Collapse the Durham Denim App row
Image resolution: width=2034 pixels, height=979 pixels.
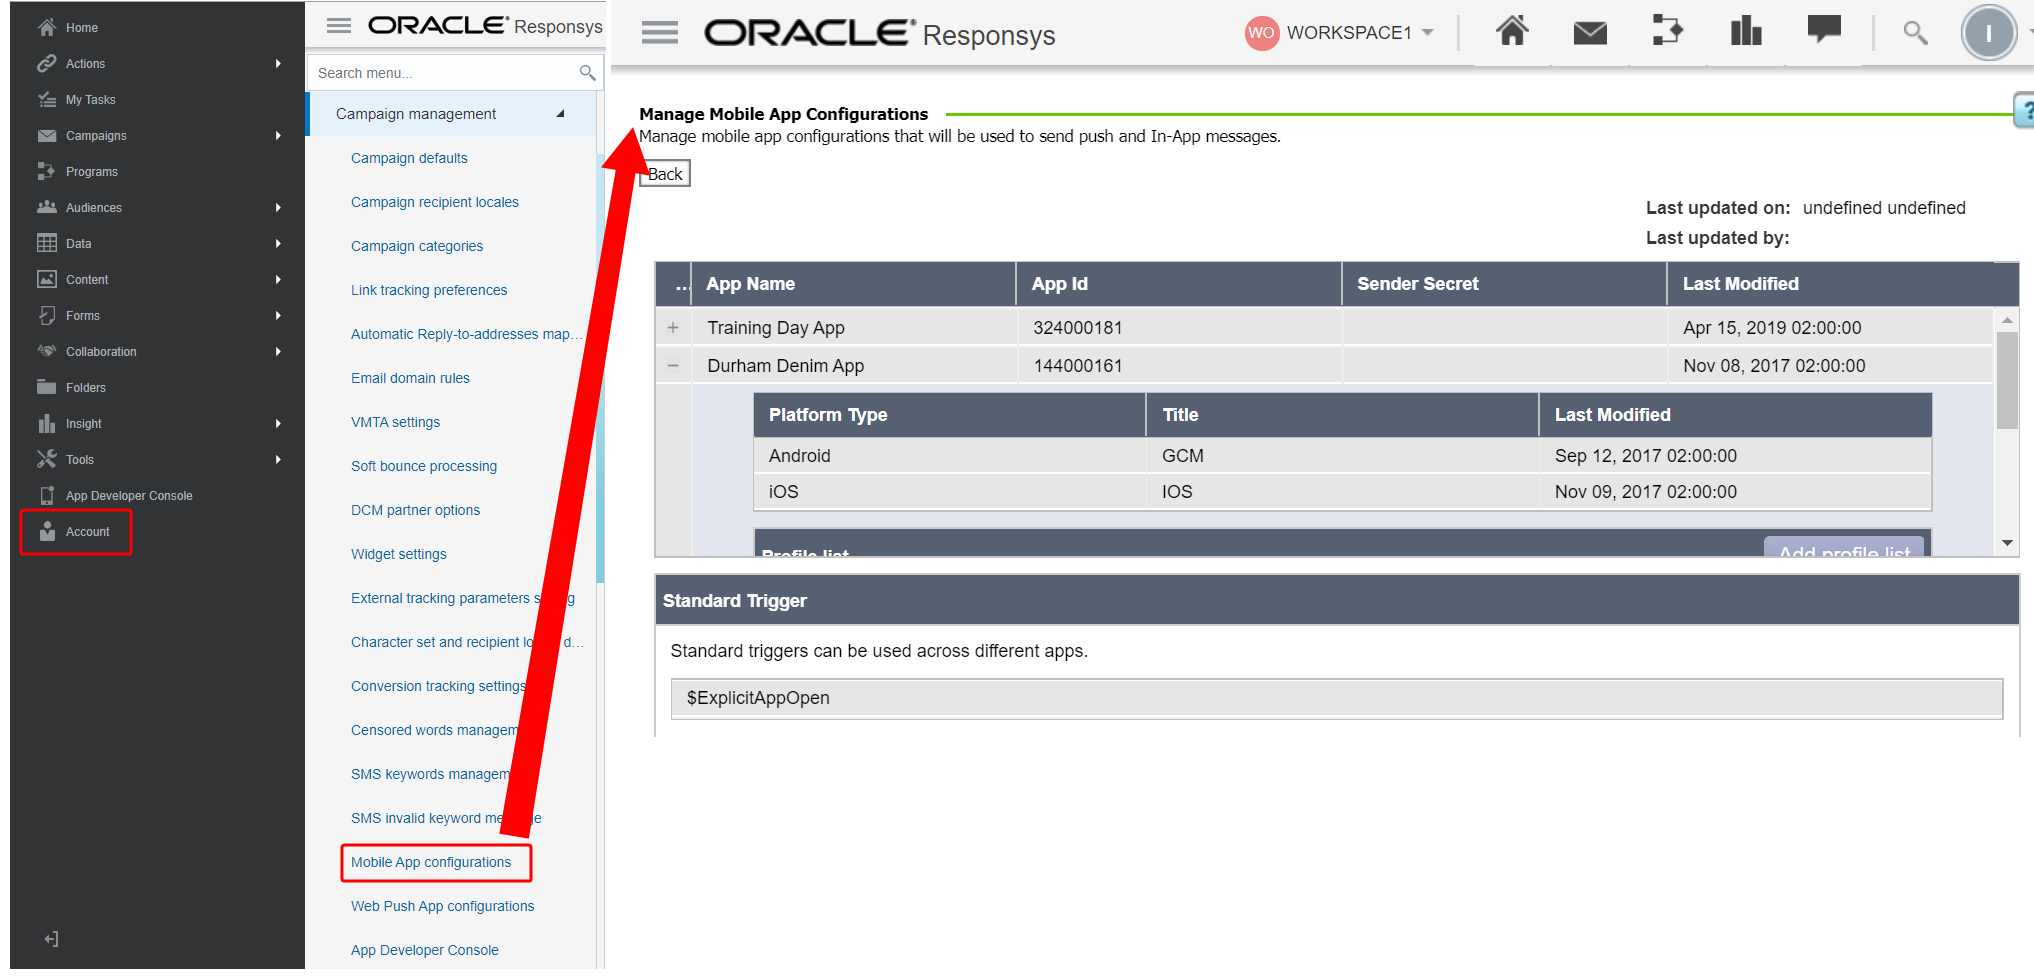(x=673, y=365)
